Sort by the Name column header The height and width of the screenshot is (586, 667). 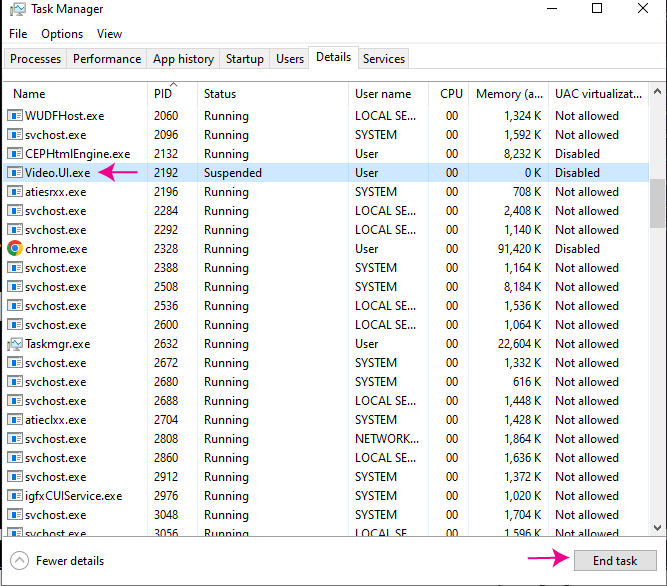coord(75,94)
